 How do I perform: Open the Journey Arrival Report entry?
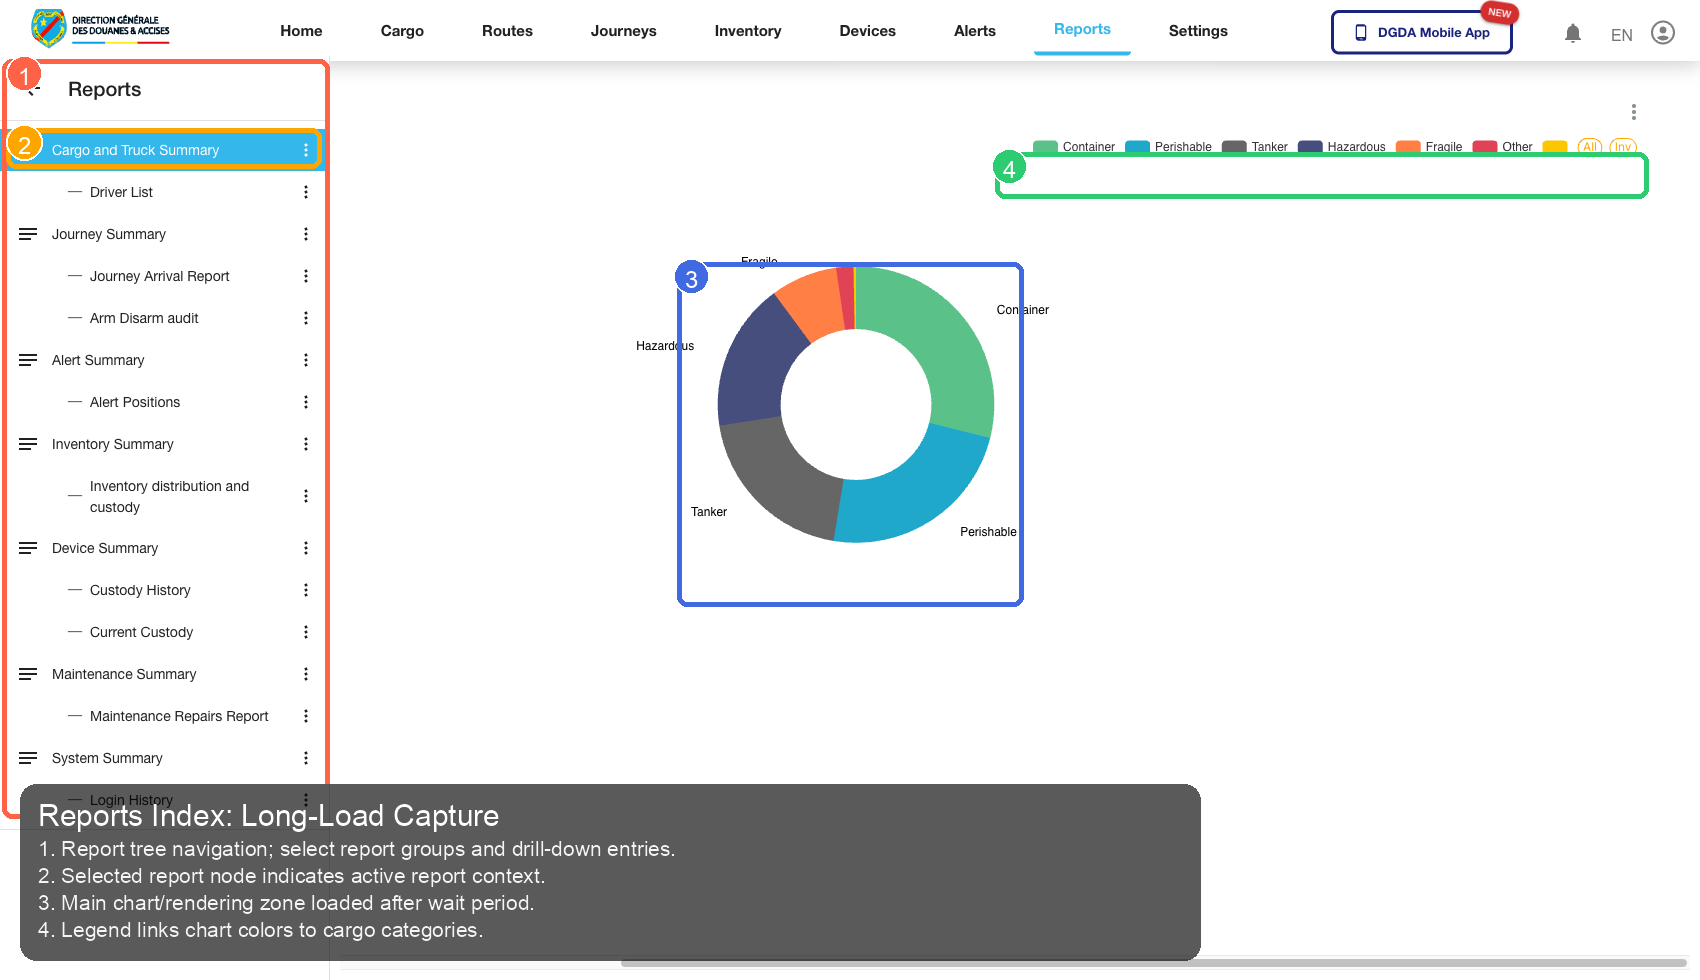[x=159, y=276]
